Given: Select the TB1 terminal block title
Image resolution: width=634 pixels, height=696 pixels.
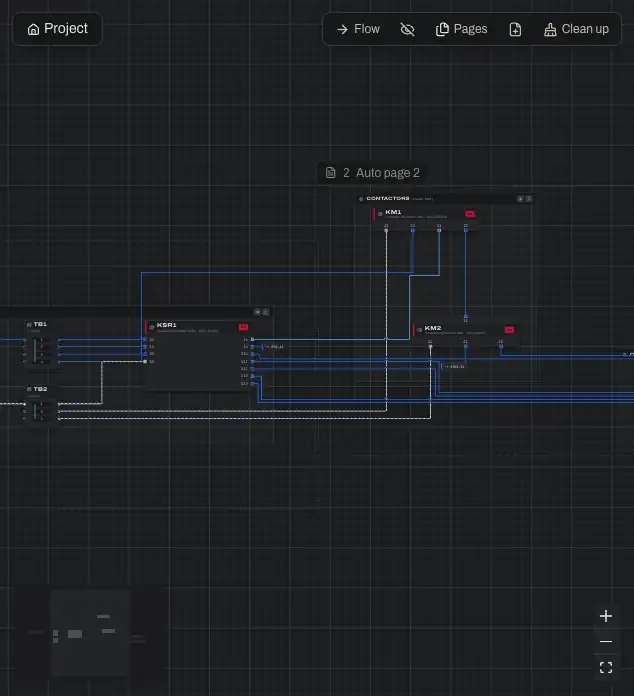Looking at the screenshot, I should [40, 324].
